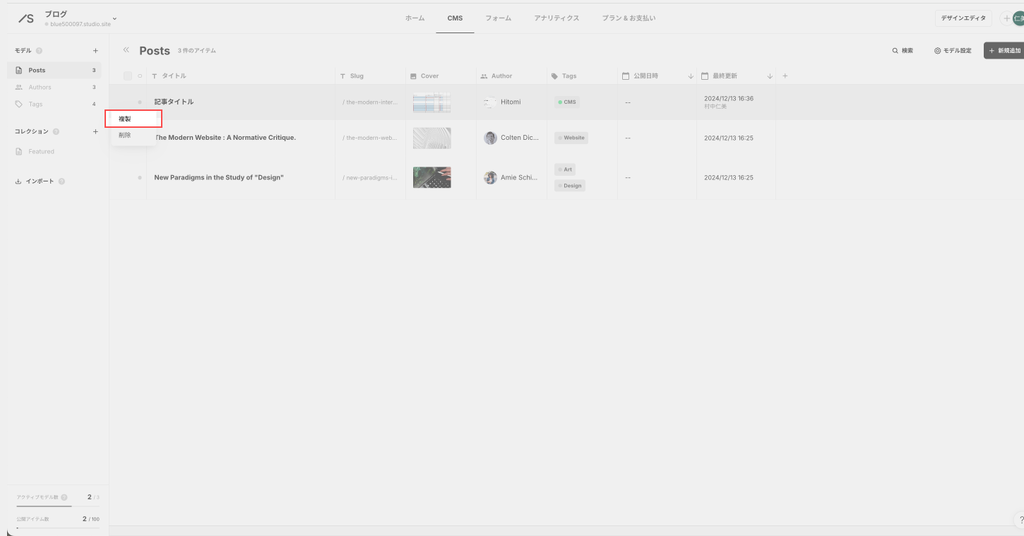The width and height of the screenshot is (1024, 536).
Task: Open the New Paradigms cover thumbnail
Action: (x=432, y=178)
